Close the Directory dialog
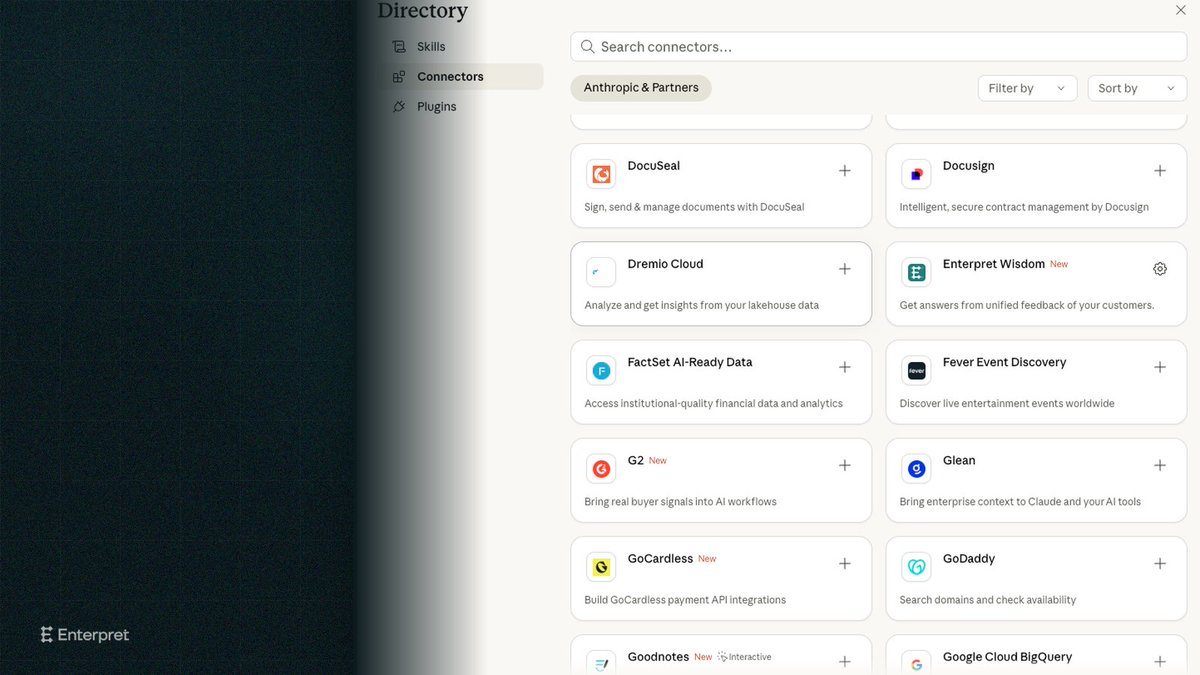Viewport: 1200px width, 675px height. [x=1181, y=10]
